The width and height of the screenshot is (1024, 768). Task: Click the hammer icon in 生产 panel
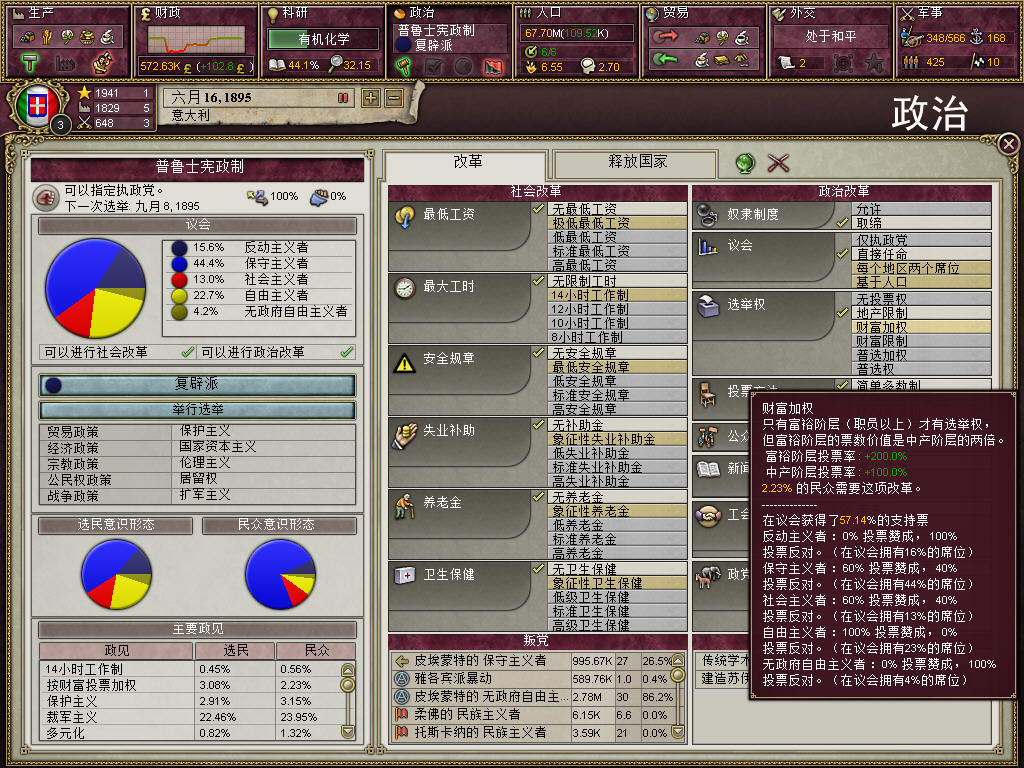(30, 63)
